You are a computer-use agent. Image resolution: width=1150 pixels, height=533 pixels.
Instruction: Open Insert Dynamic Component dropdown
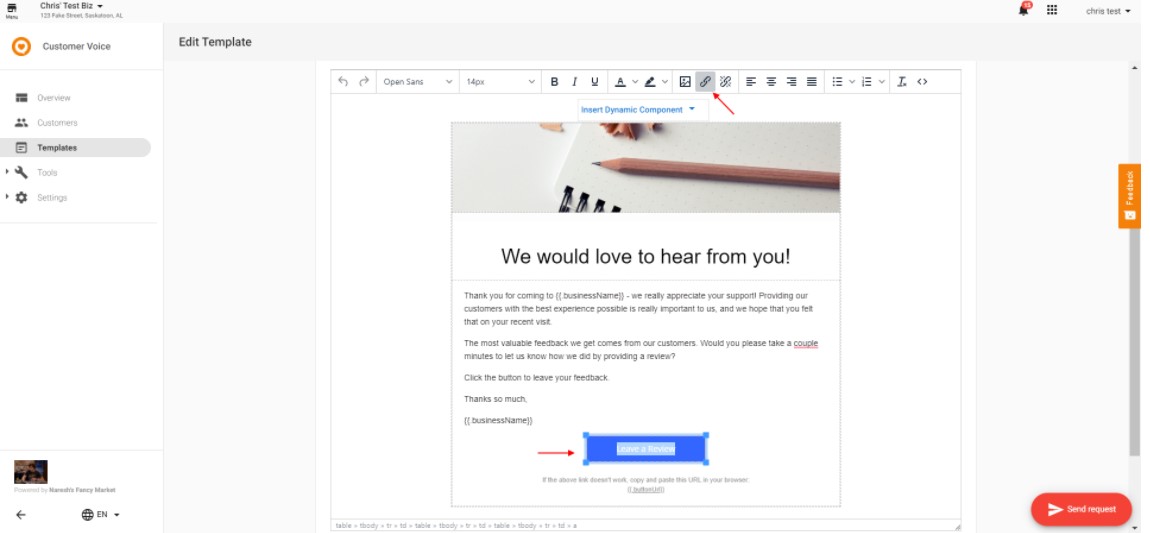pos(638,110)
